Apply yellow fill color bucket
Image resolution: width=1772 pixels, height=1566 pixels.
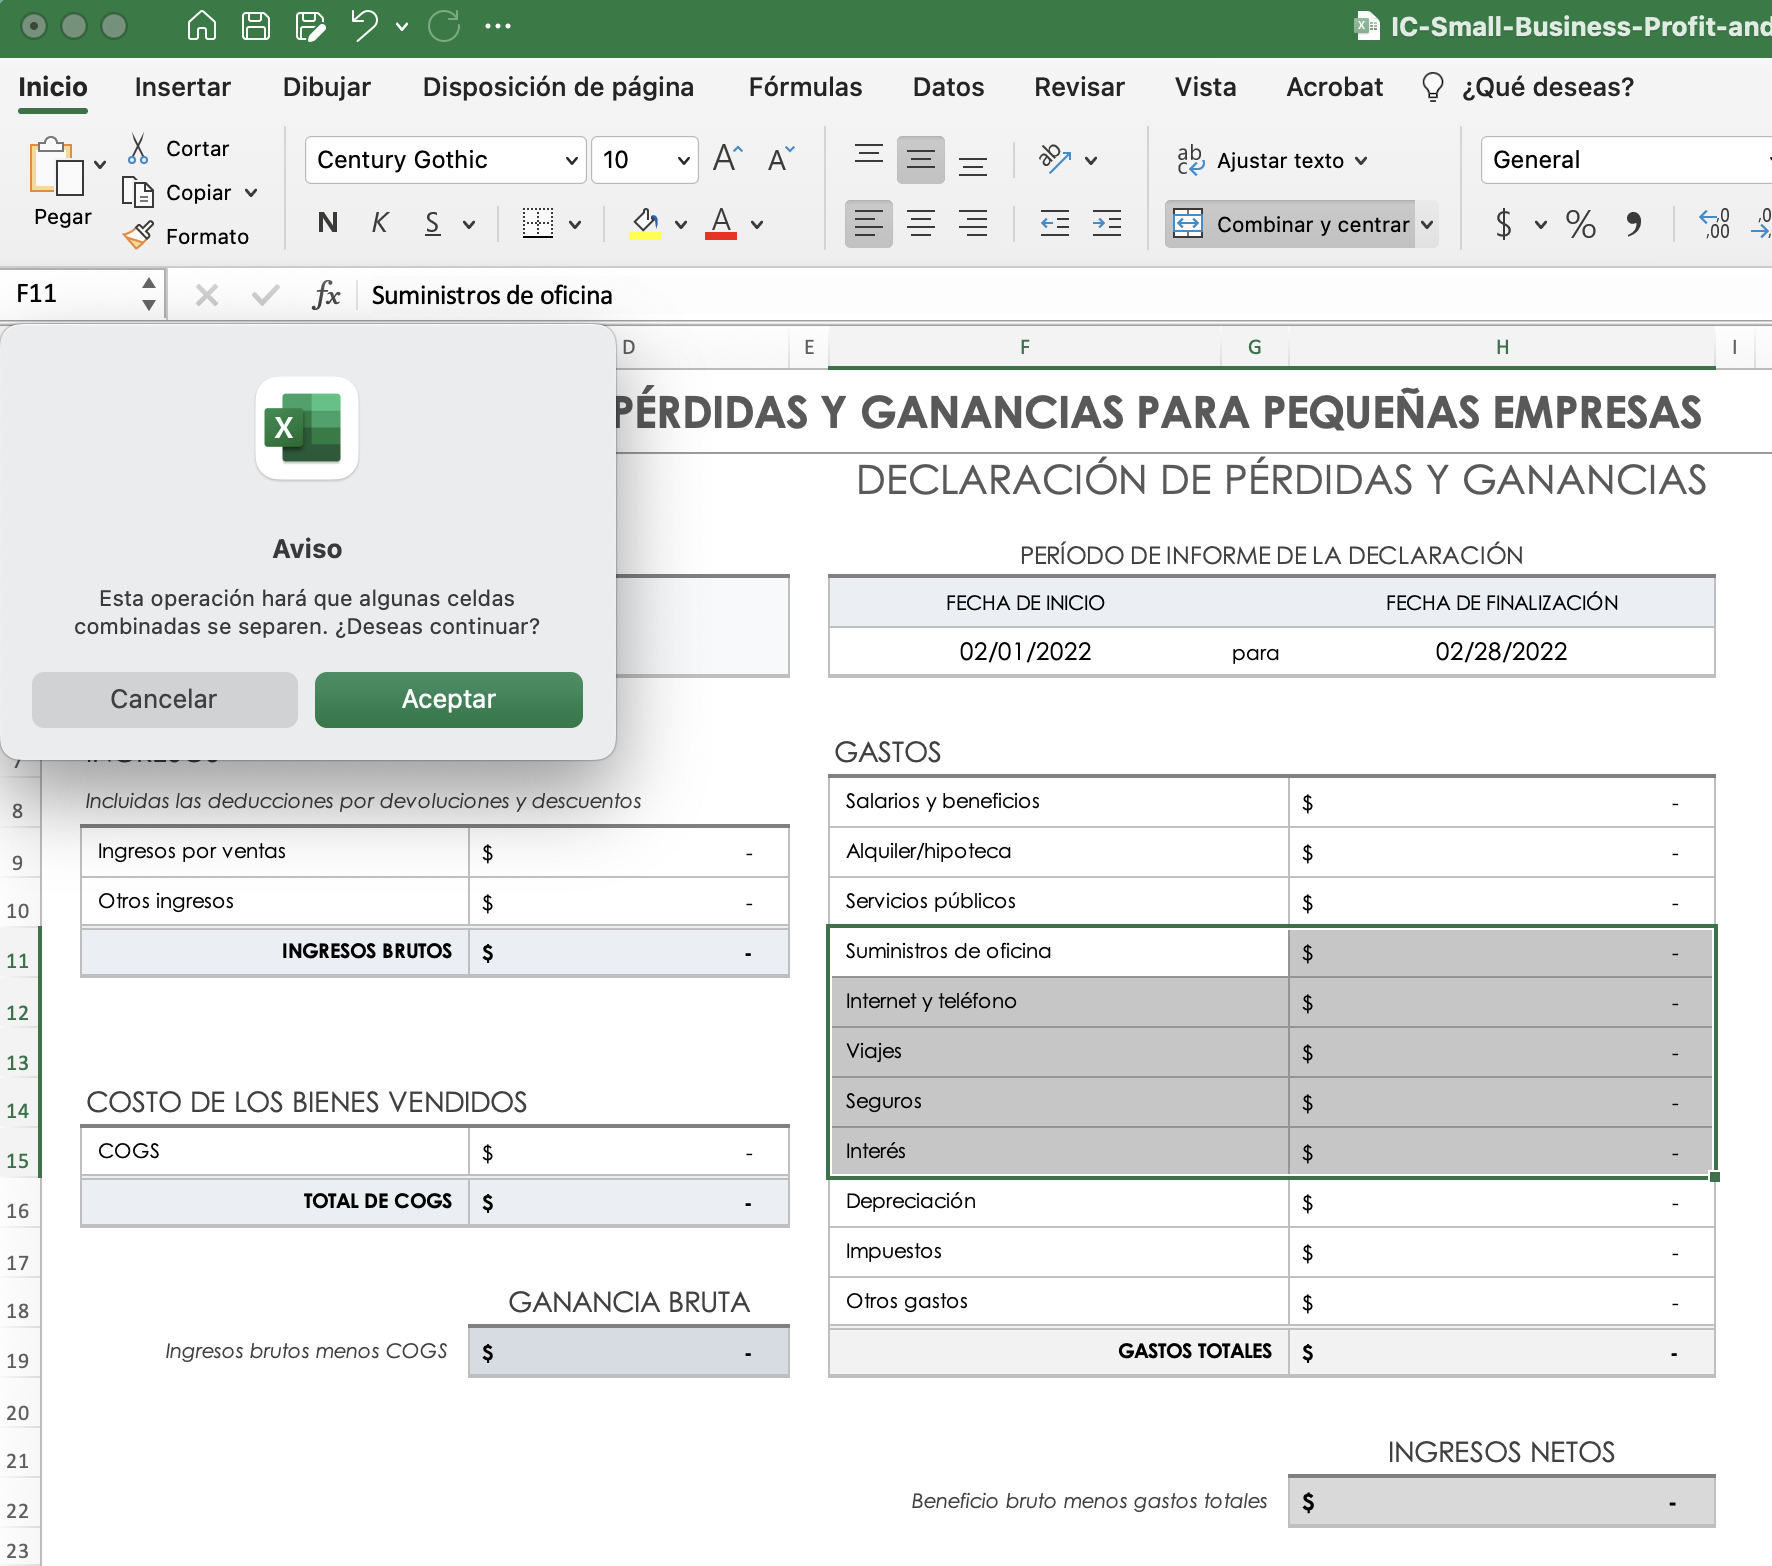[646, 223]
